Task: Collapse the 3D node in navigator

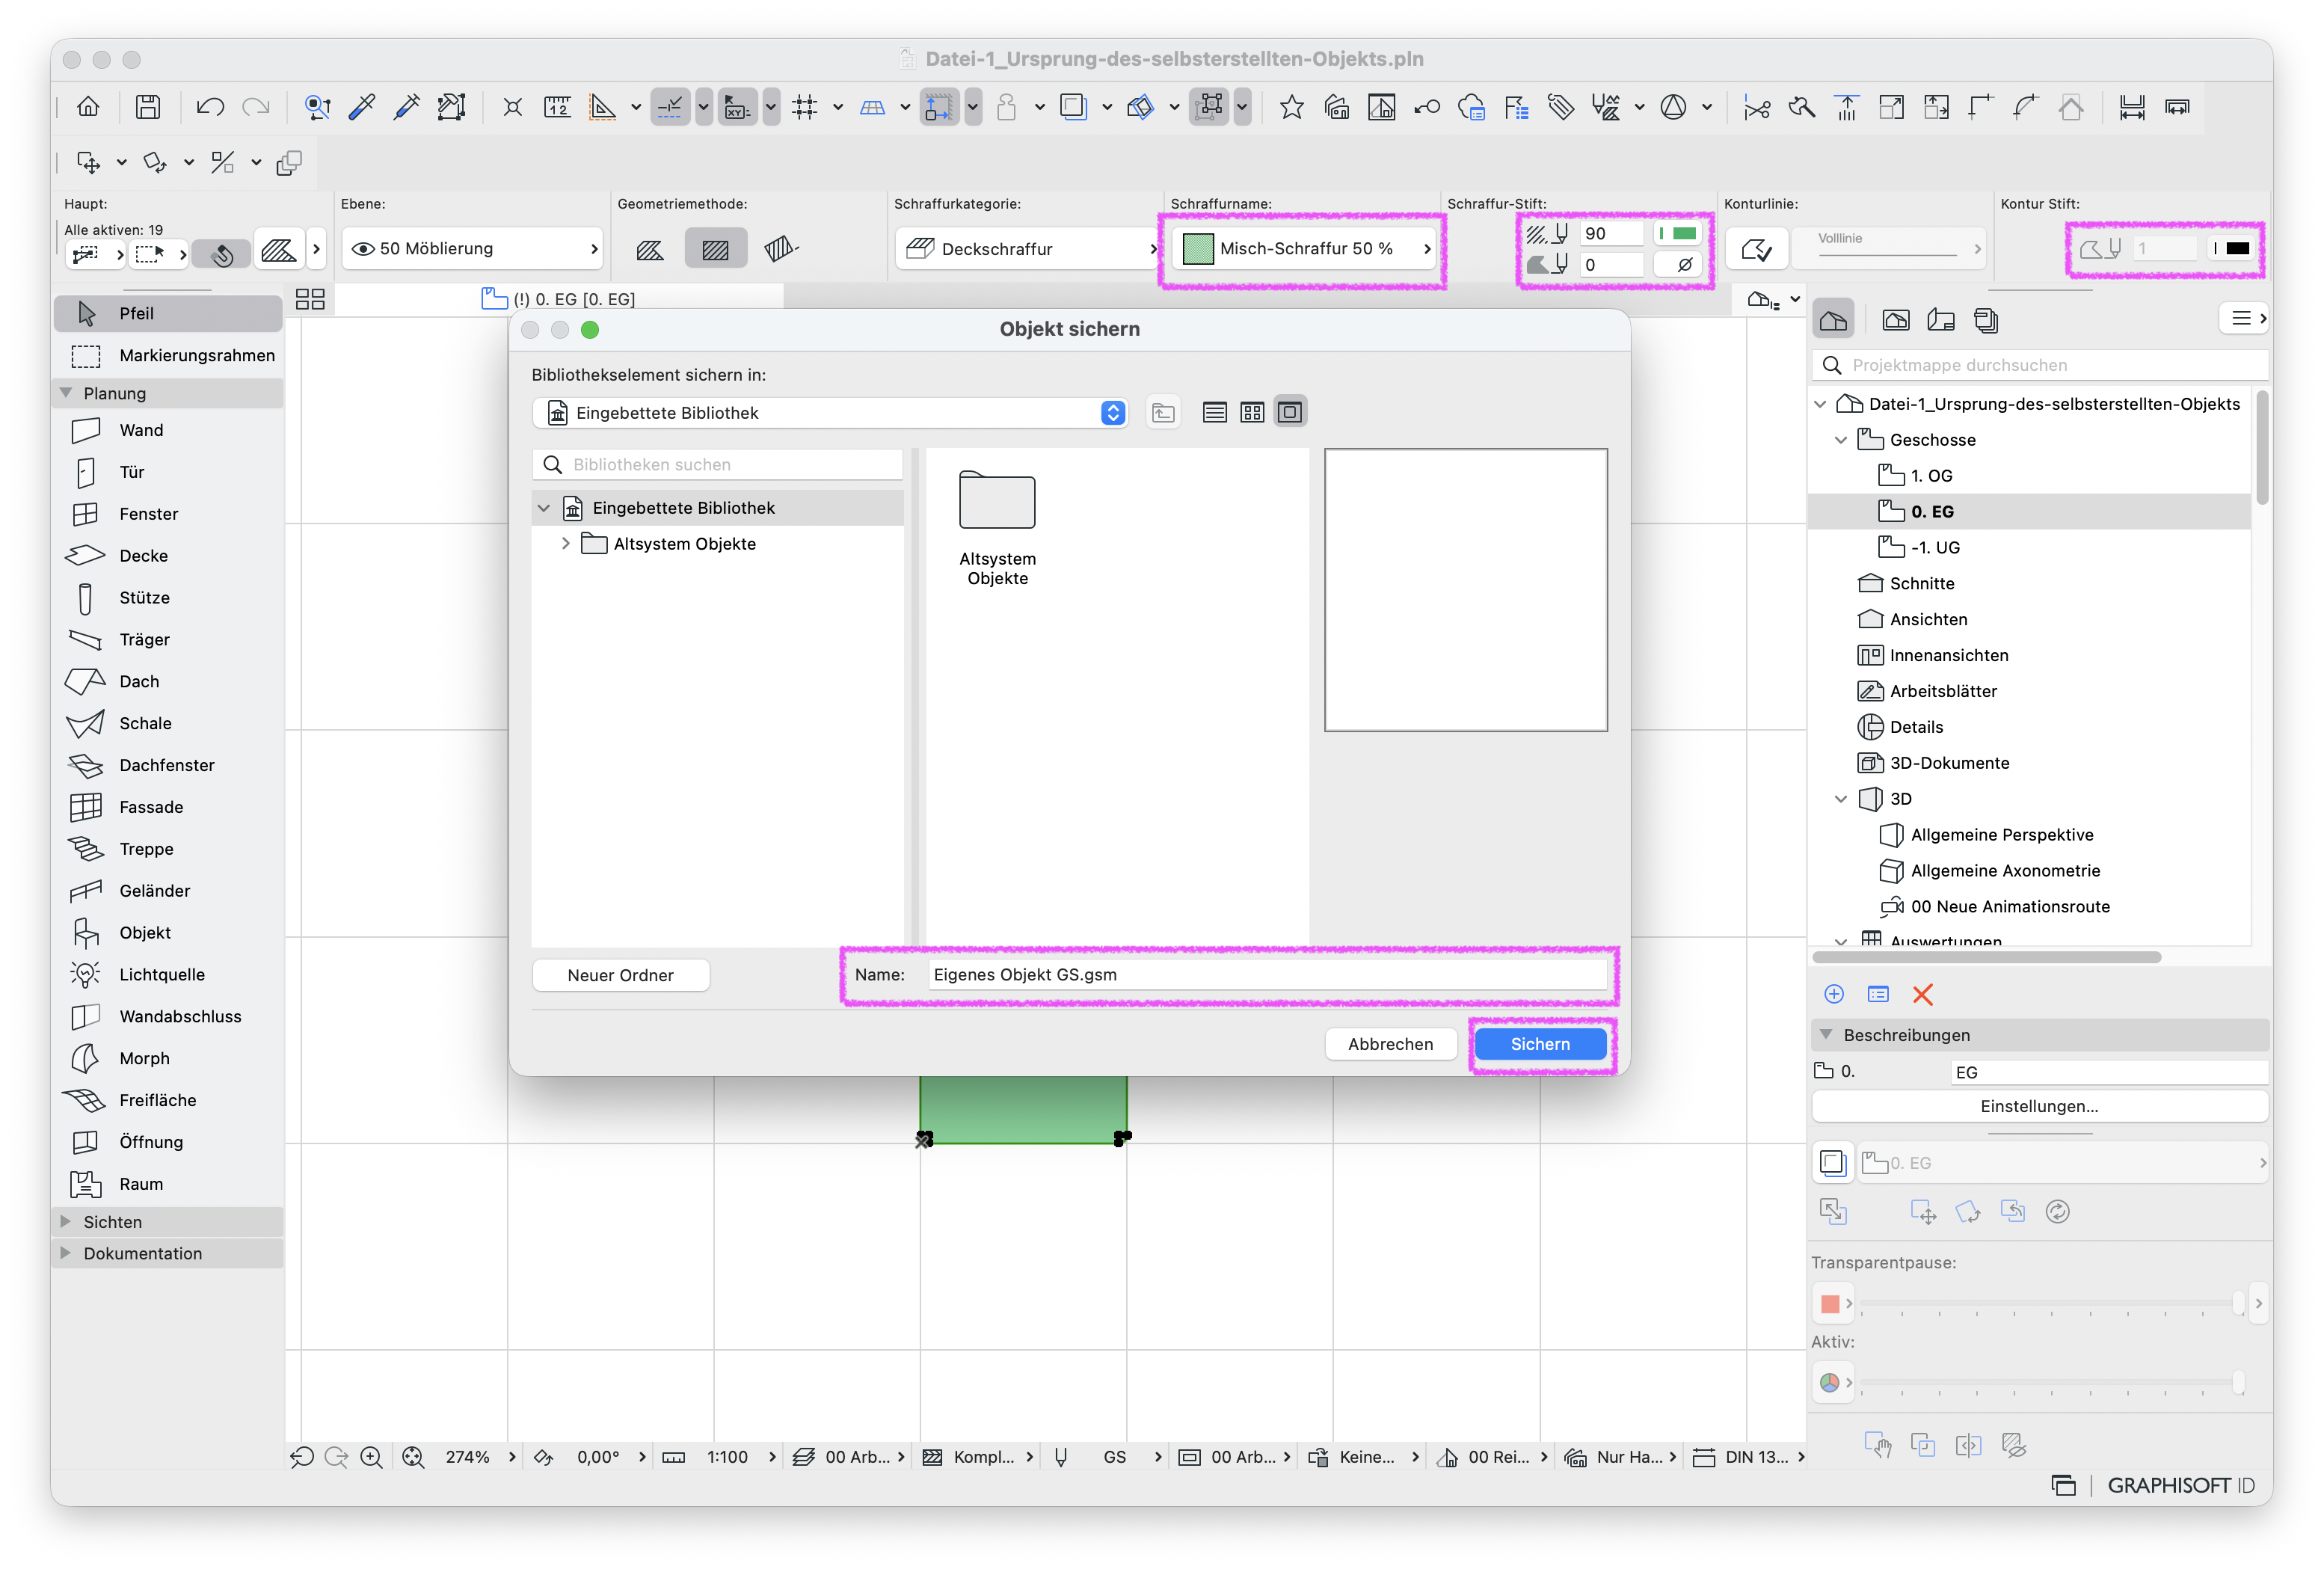Action: tap(1841, 799)
